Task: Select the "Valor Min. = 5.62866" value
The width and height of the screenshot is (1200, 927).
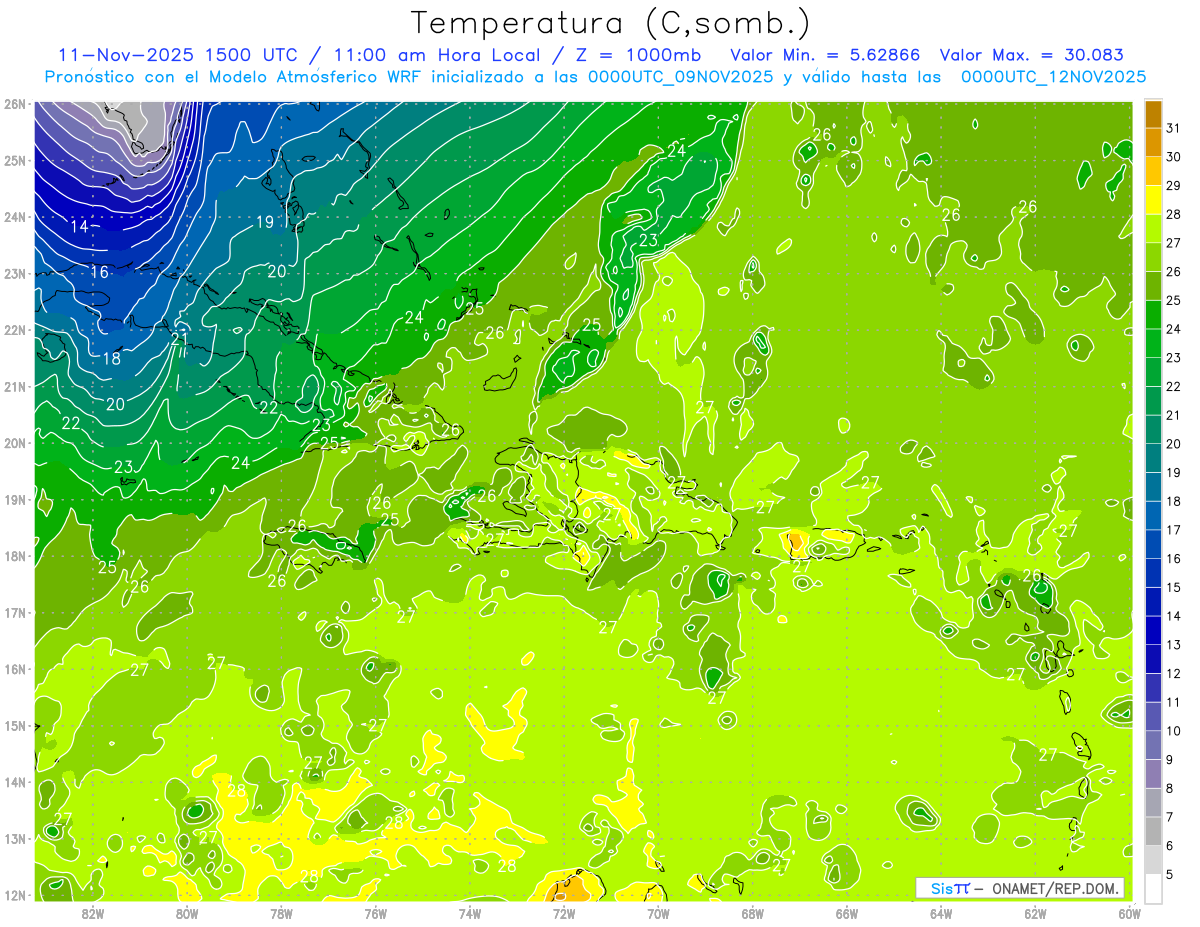Action: click(x=825, y=55)
